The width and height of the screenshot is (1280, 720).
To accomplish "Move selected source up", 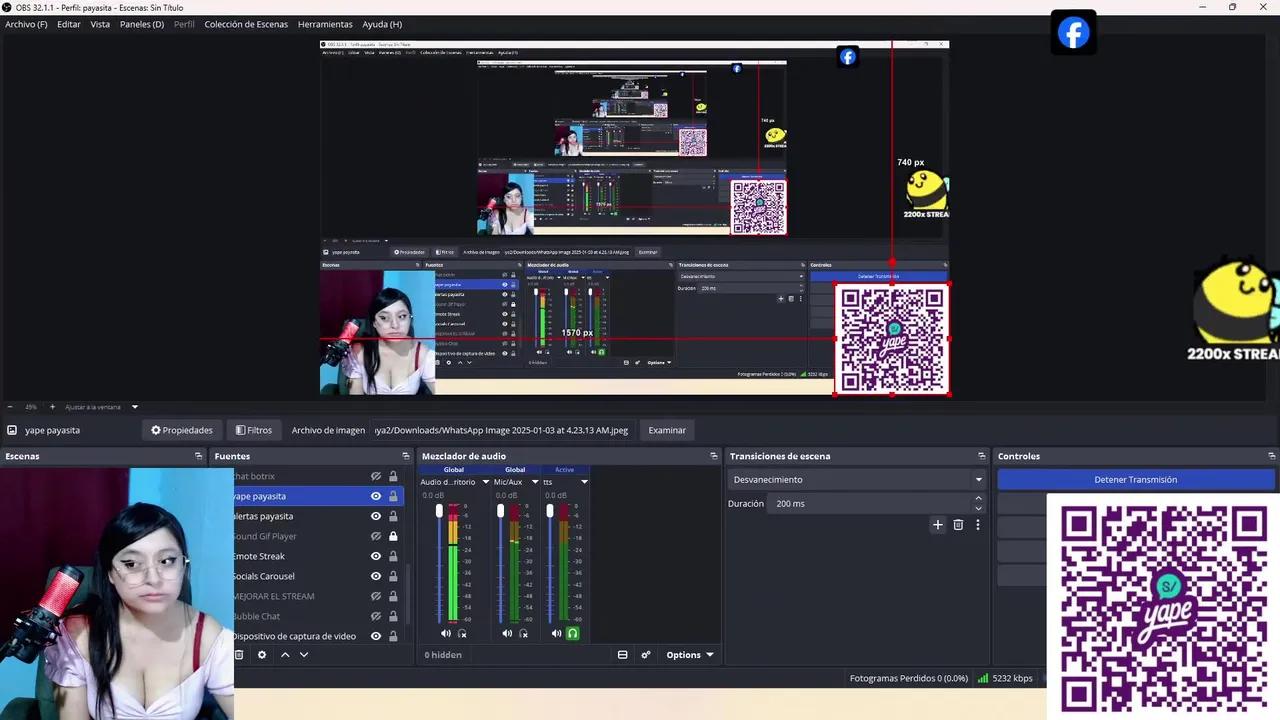I will 285,655.
